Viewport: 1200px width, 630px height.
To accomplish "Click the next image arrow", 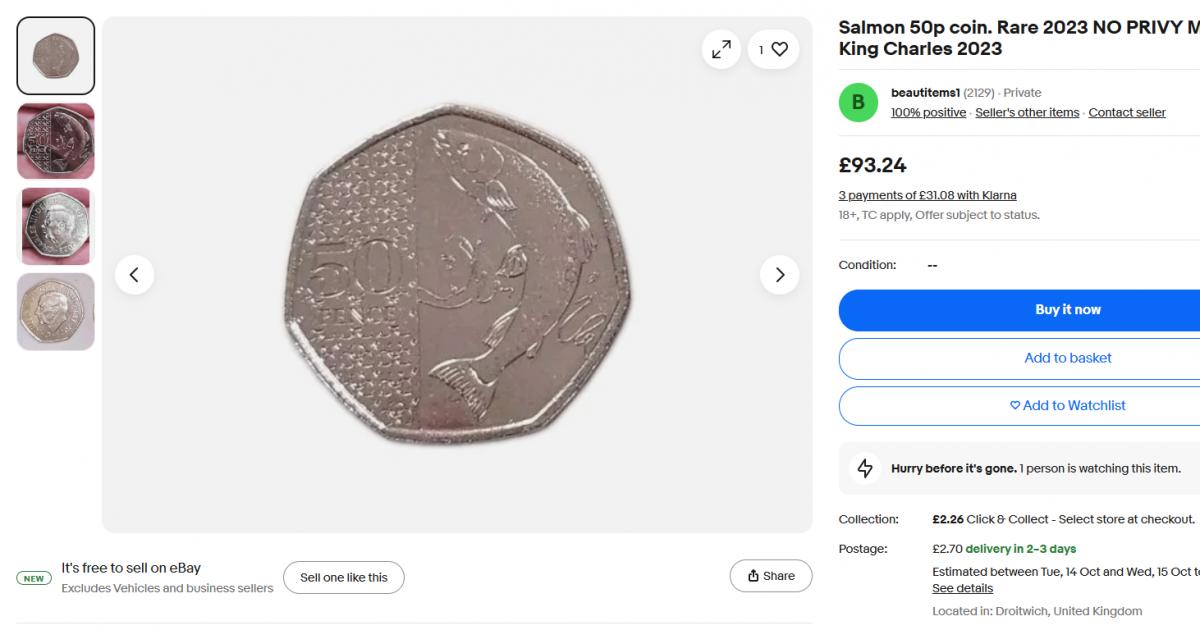I will tap(780, 274).
